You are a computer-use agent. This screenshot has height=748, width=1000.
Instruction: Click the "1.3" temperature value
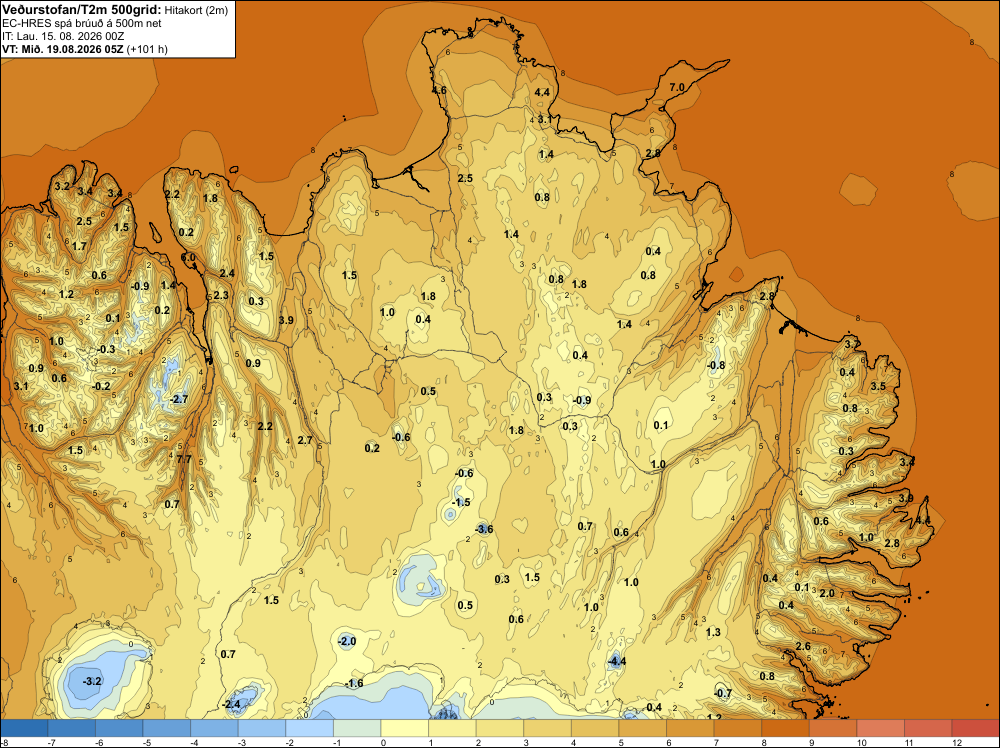point(713,631)
